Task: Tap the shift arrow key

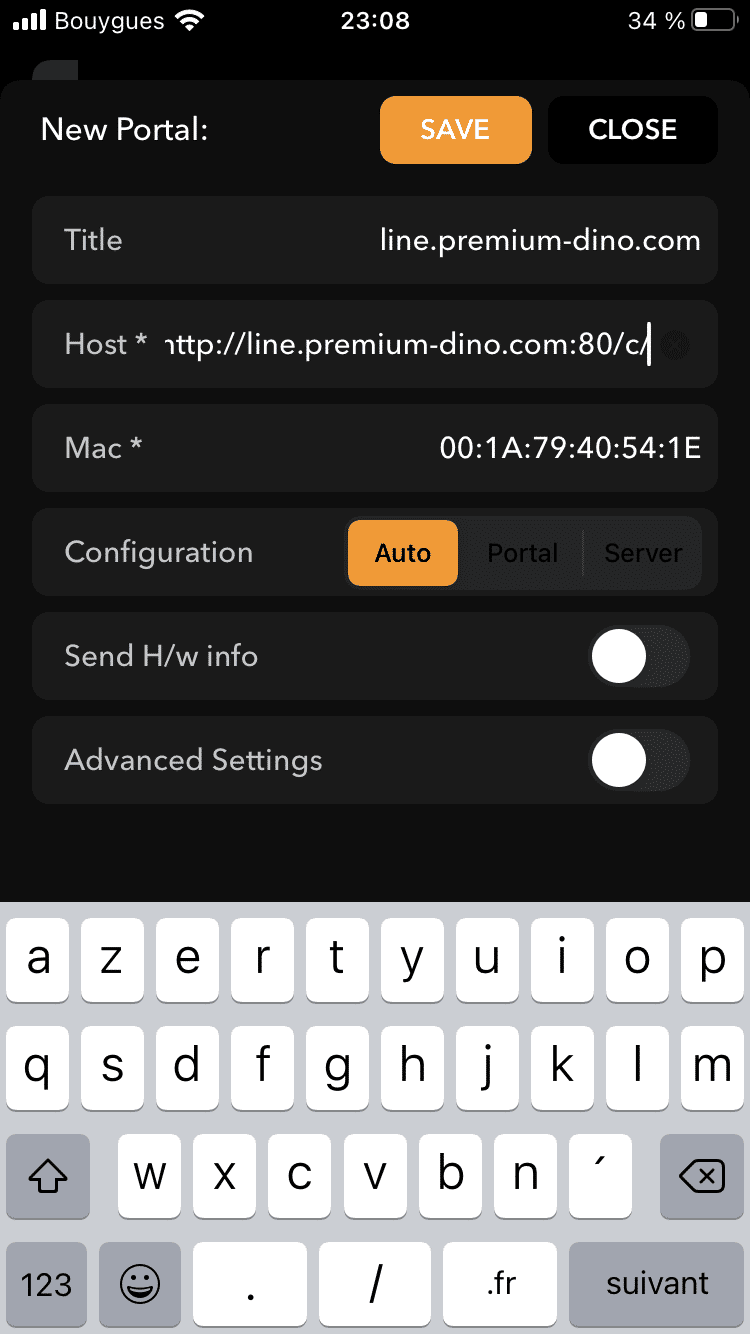Action: tap(48, 1177)
